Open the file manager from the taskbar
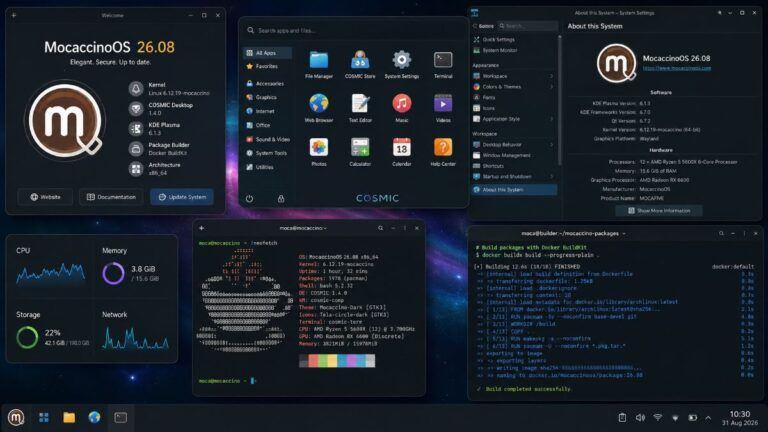The height and width of the screenshot is (432, 768). (x=69, y=417)
